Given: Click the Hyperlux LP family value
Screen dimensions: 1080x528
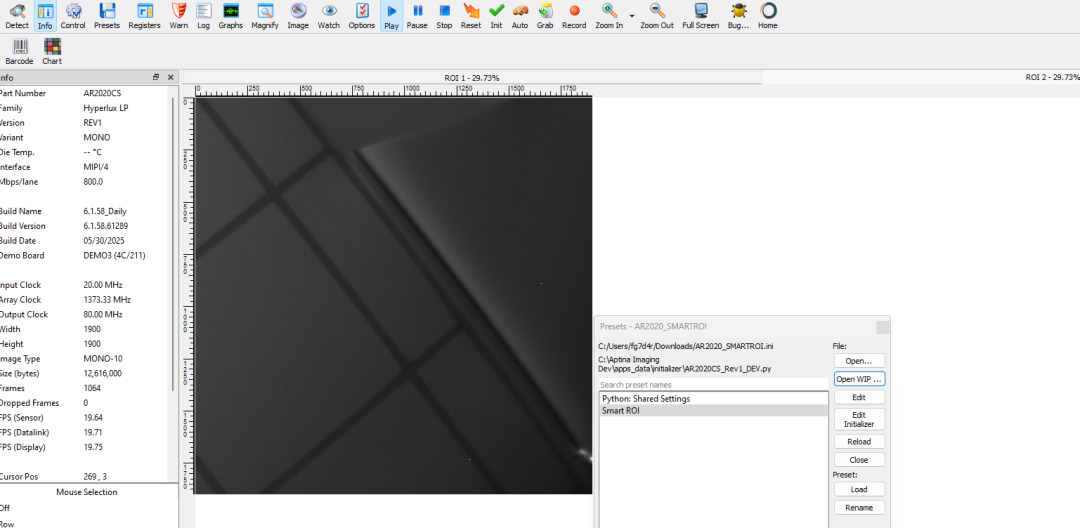Looking at the screenshot, I should click(x=105, y=108).
